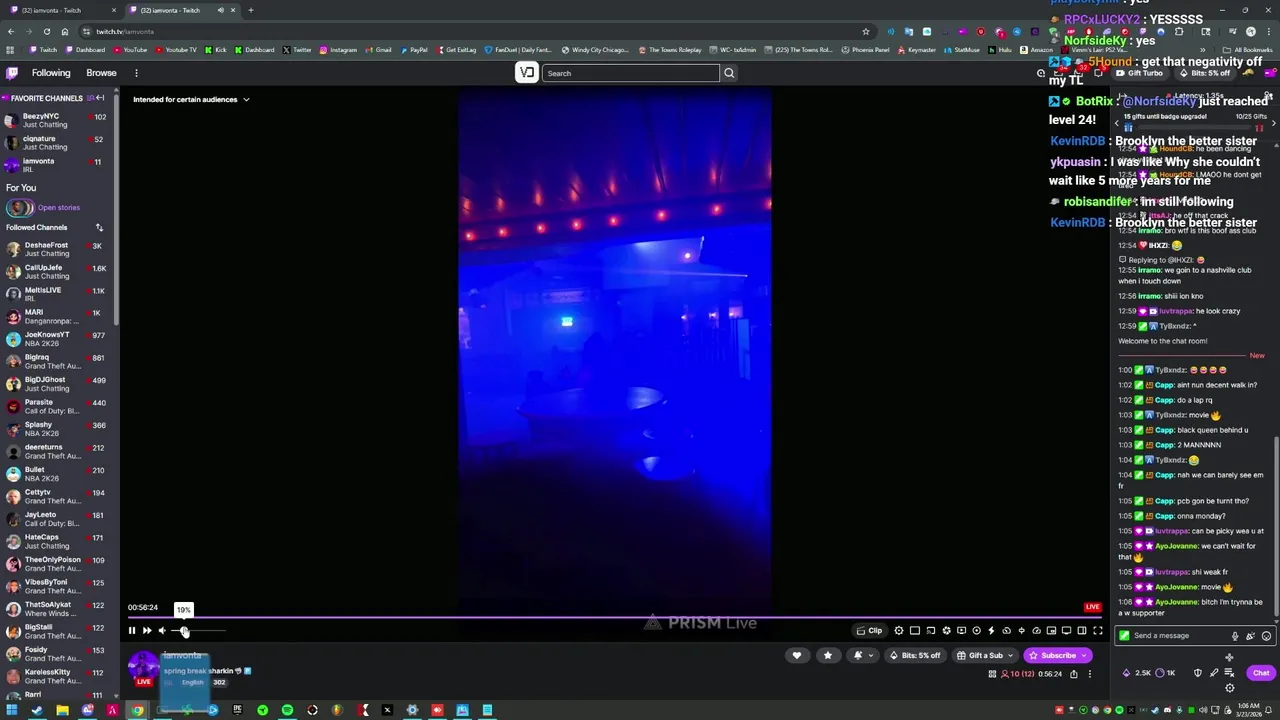The image size is (1280, 720).
Task: Open stories link in sidebar
Action: (x=59, y=208)
